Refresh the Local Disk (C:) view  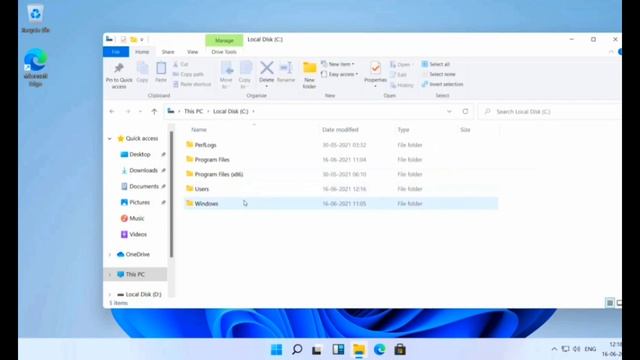pos(465,111)
